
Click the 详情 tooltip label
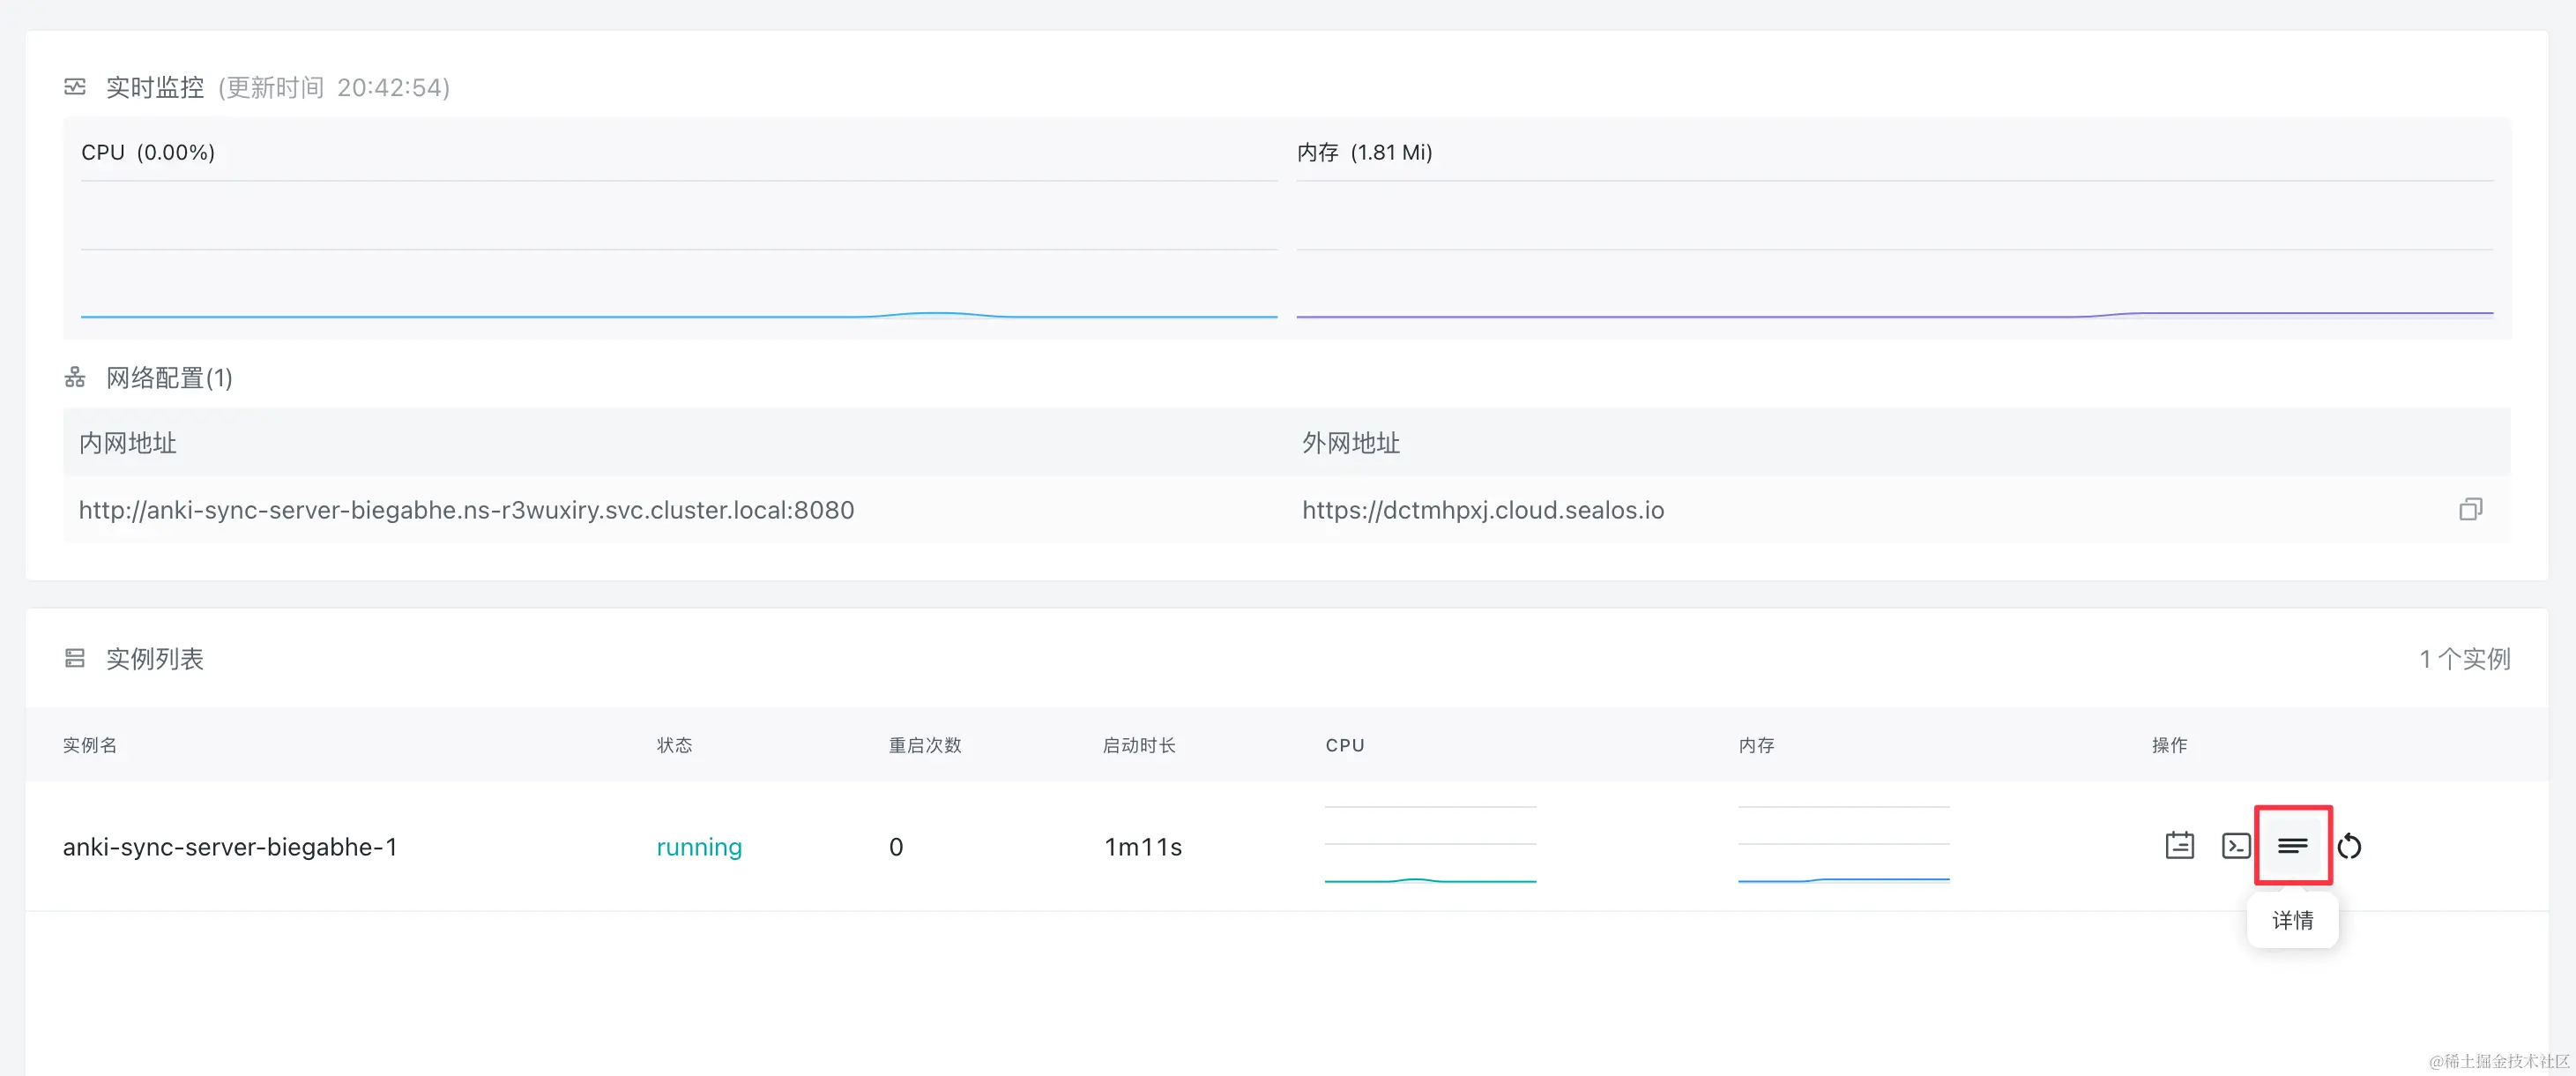tap(2292, 920)
